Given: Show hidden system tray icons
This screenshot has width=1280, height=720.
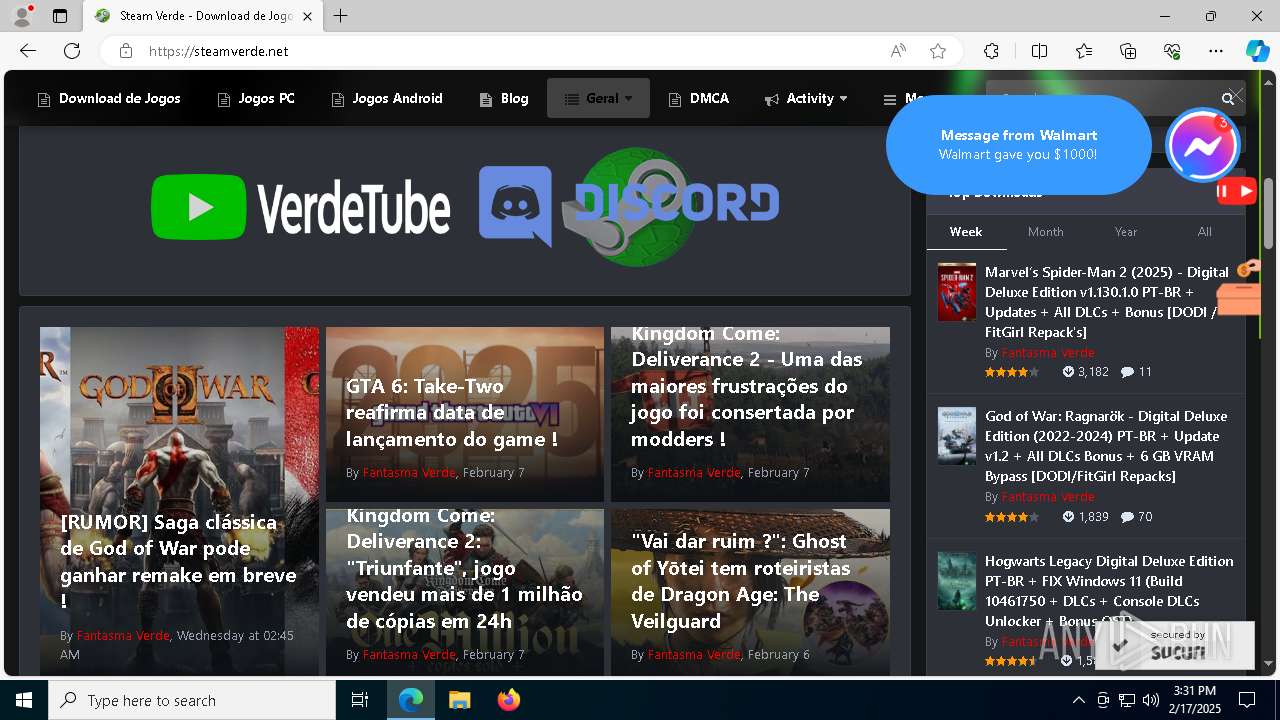Looking at the screenshot, I should (1078, 700).
